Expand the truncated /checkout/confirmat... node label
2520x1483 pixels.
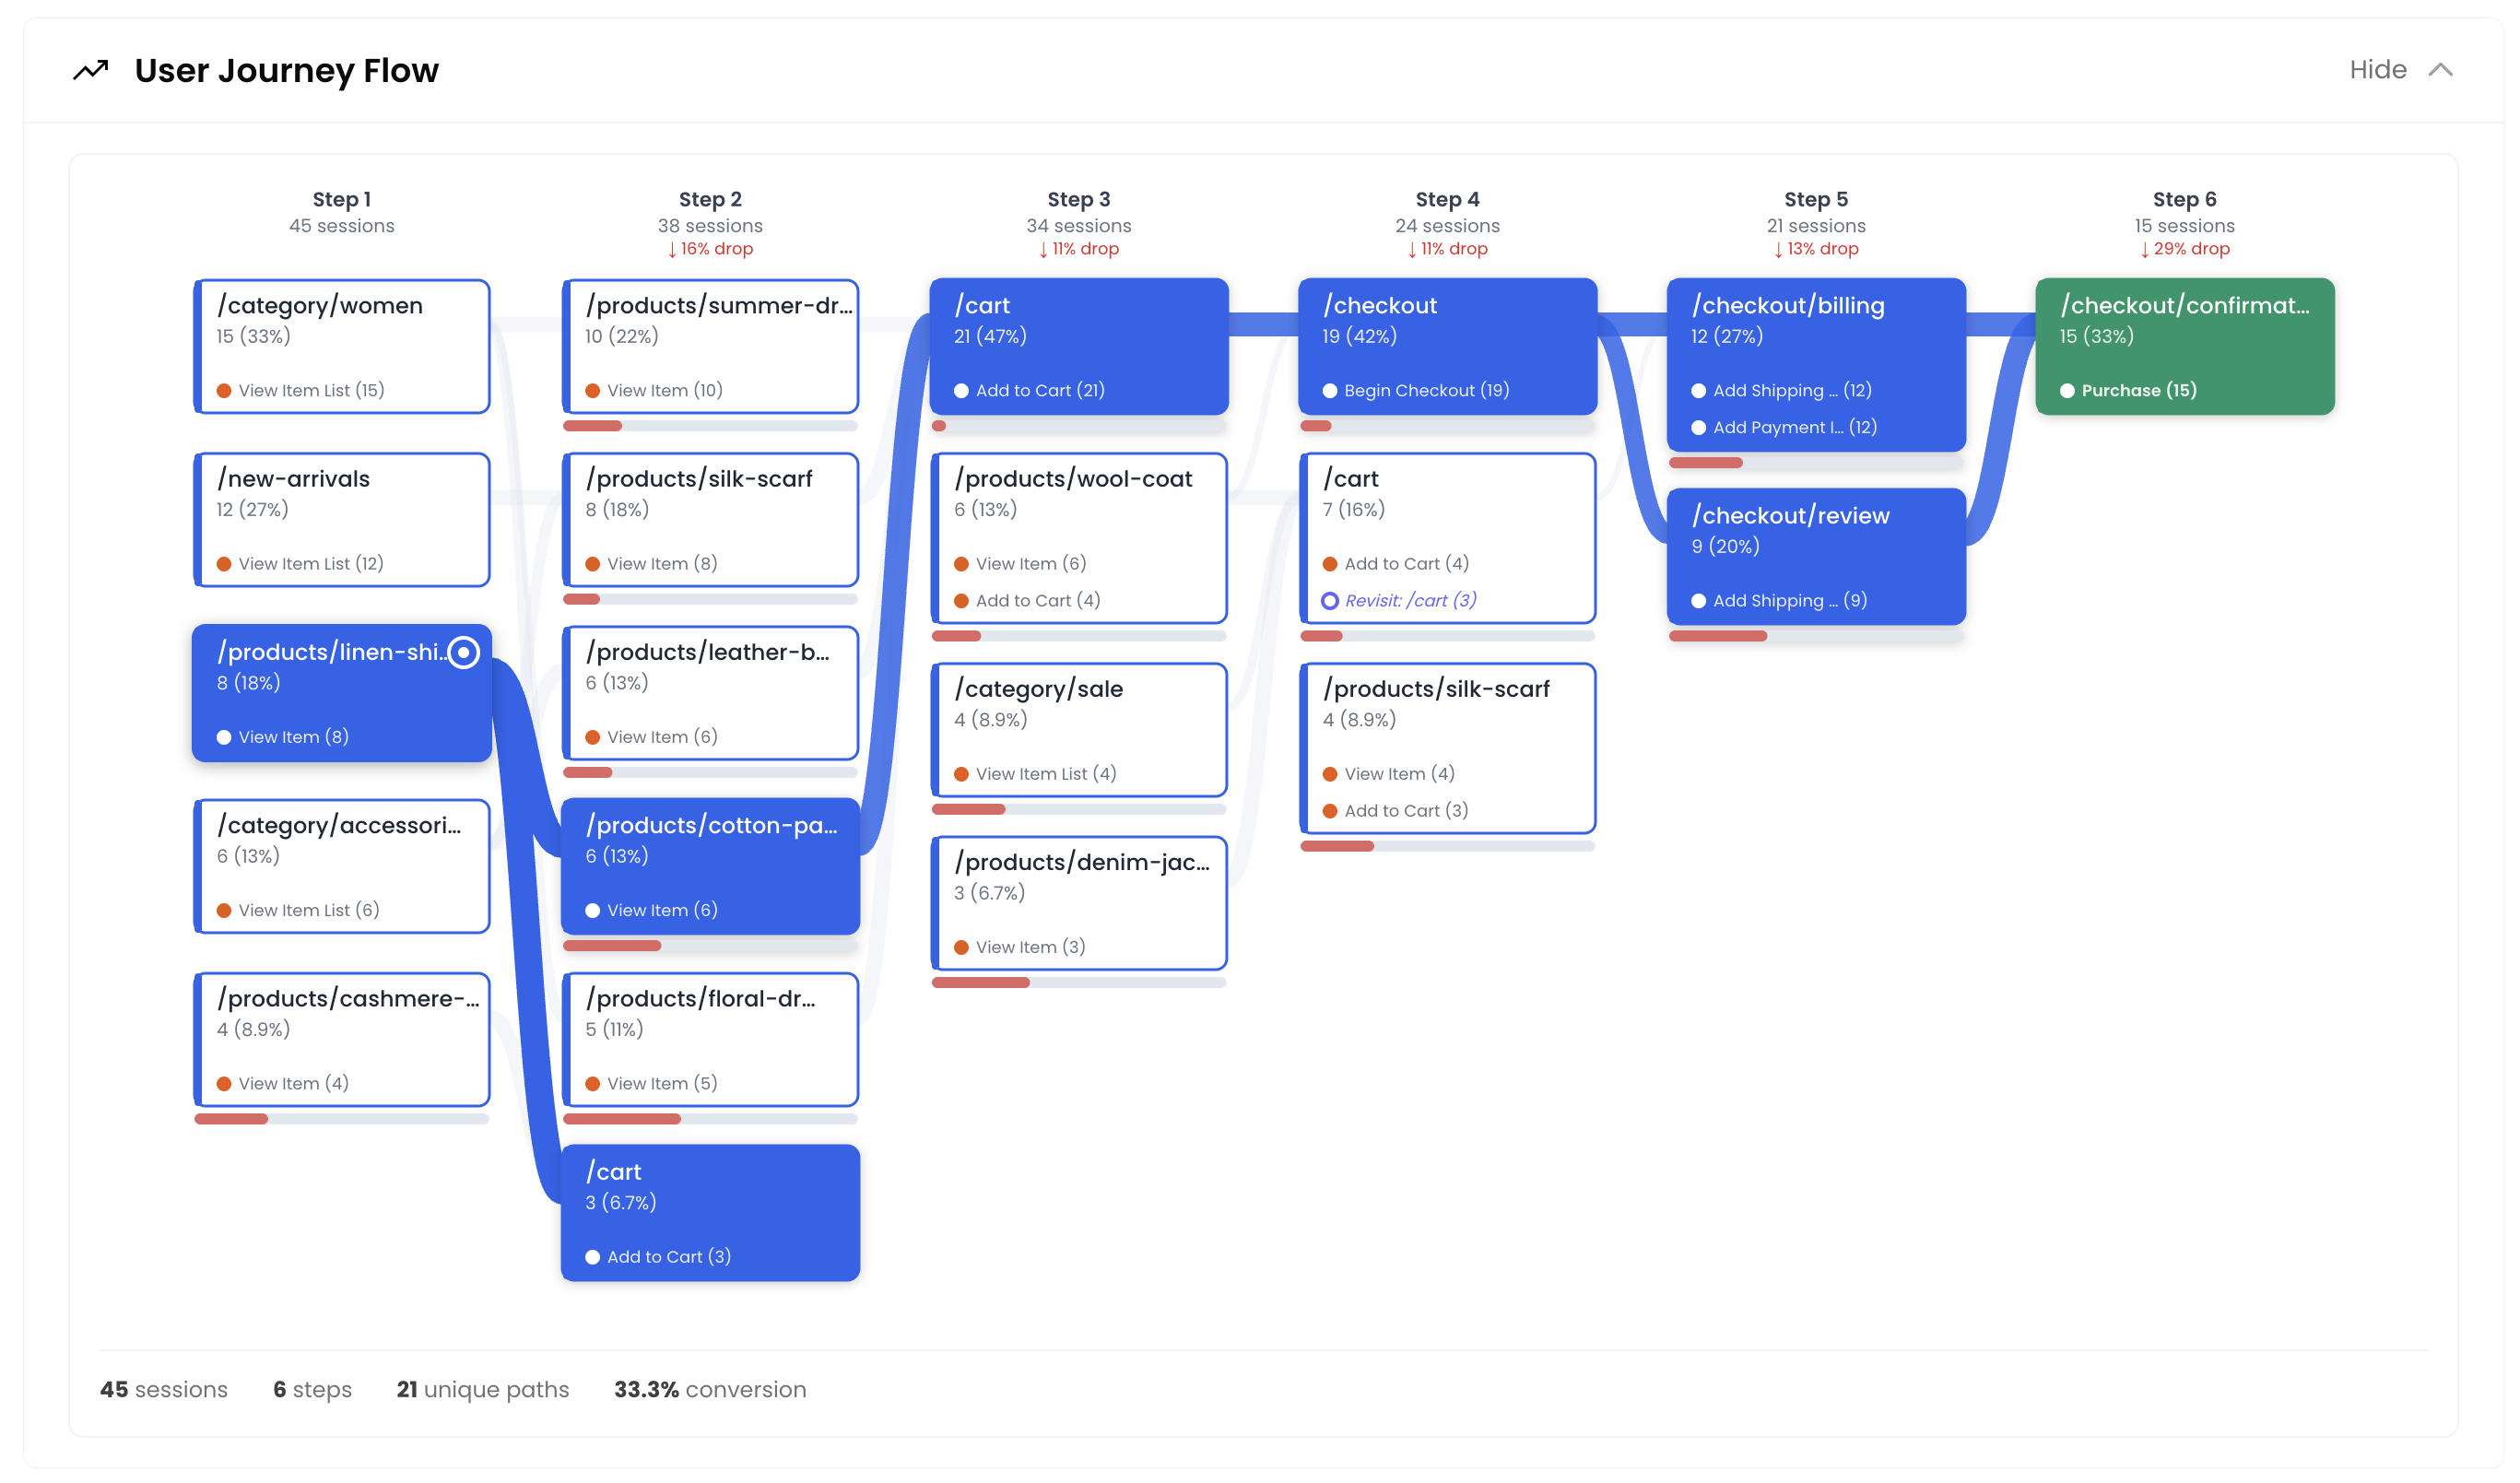click(2184, 306)
